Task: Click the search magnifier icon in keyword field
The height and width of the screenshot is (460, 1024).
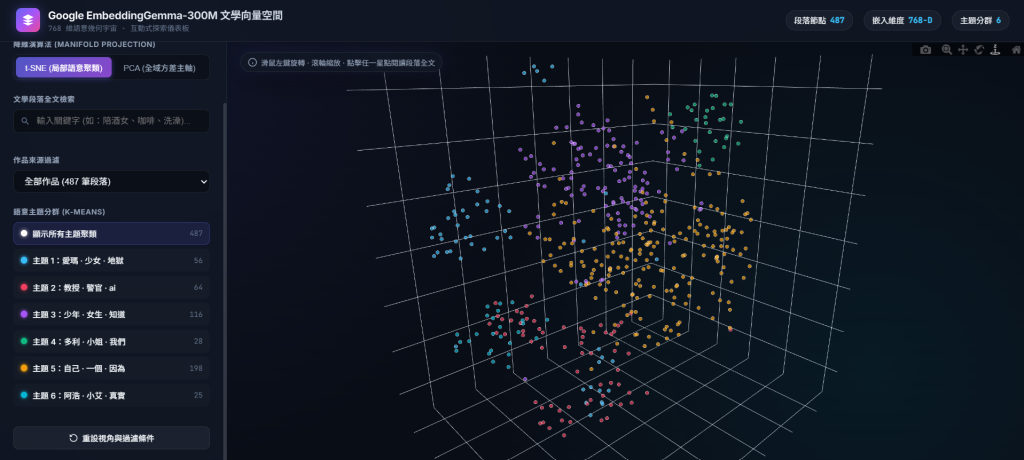Action: (x=25, y=121)
